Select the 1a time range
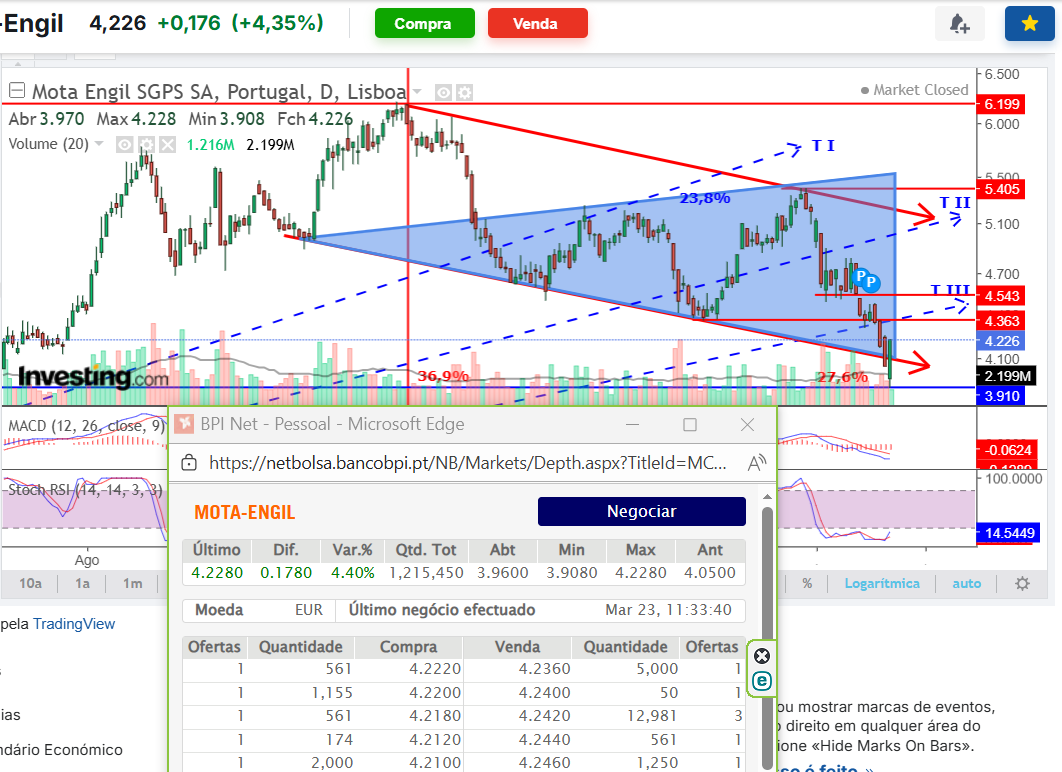The image size is (1062, 772). (82, 583)
